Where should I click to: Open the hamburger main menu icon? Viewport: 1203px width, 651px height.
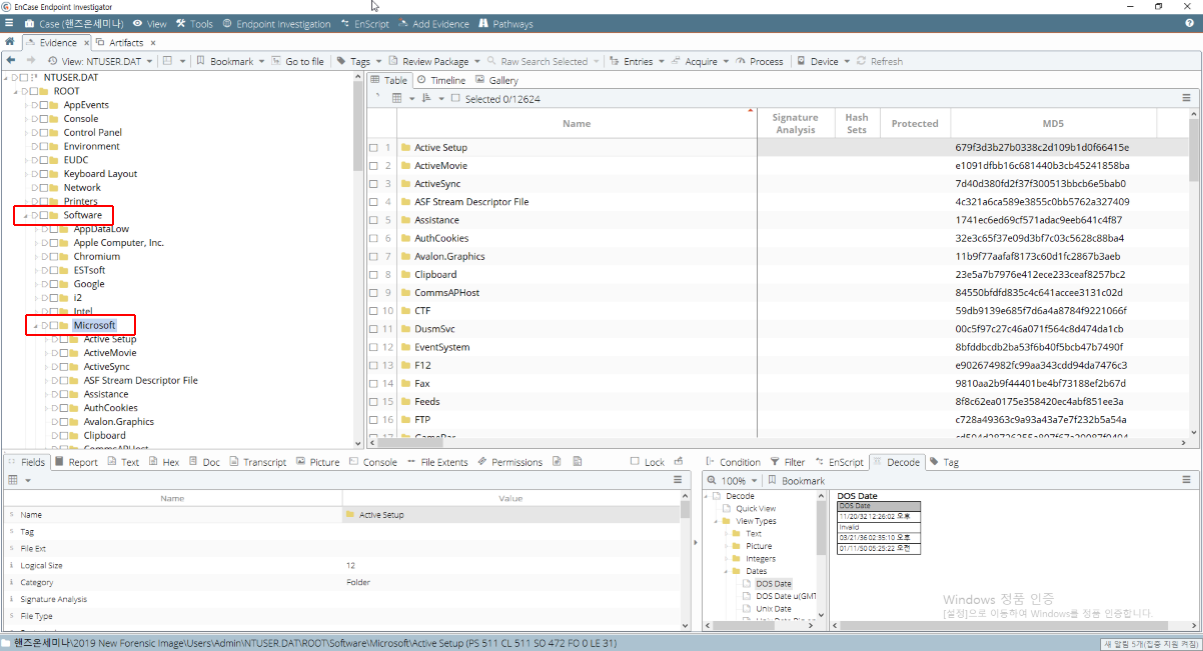click(x=9, y=23)
